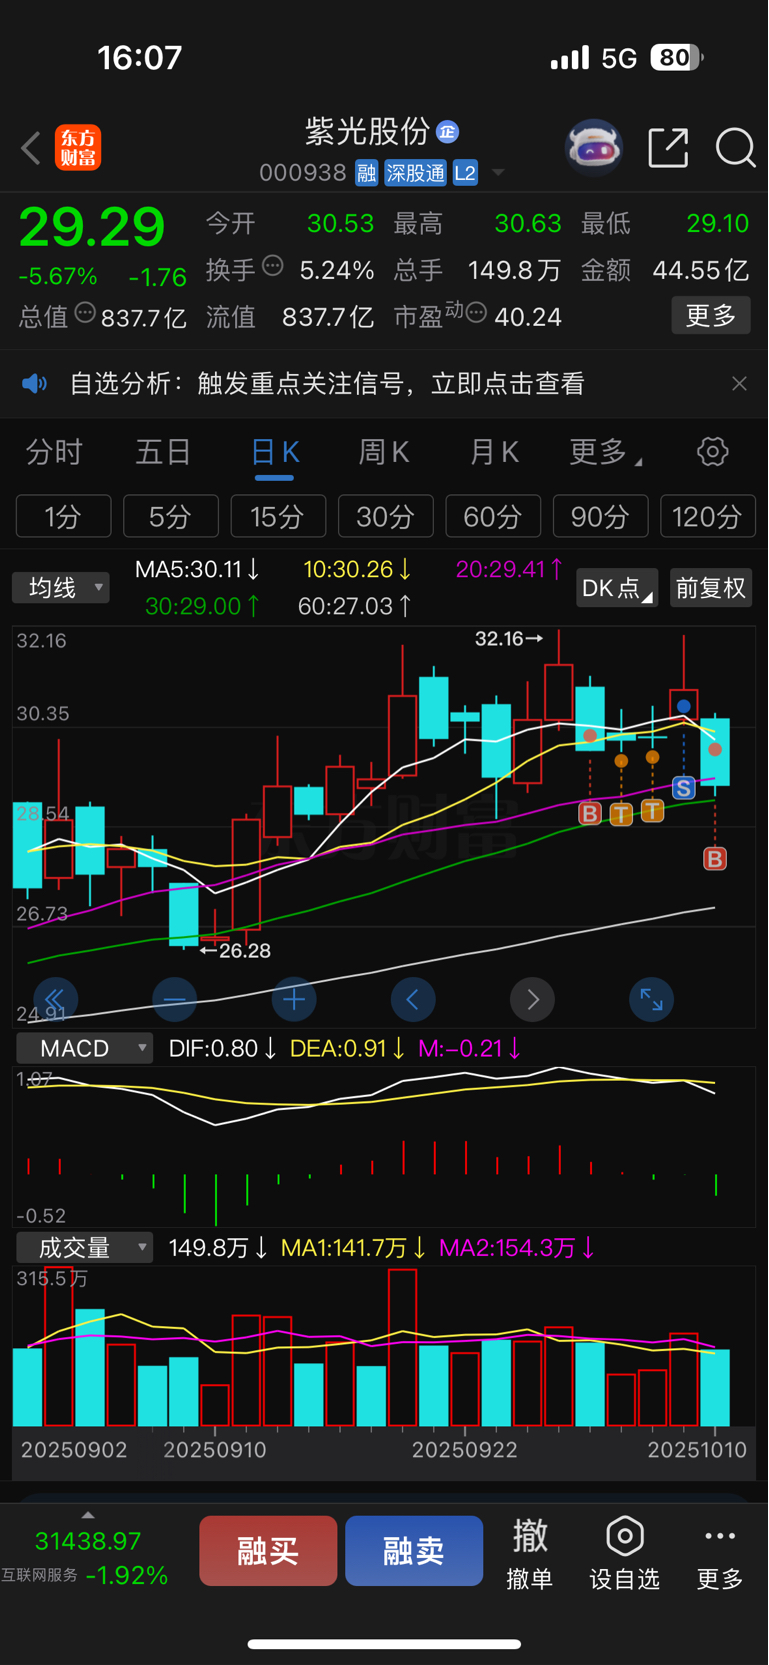Screen dimensions: 769x1665
Task: Tap the speaker announcement icon
Action: coord(35,384)
